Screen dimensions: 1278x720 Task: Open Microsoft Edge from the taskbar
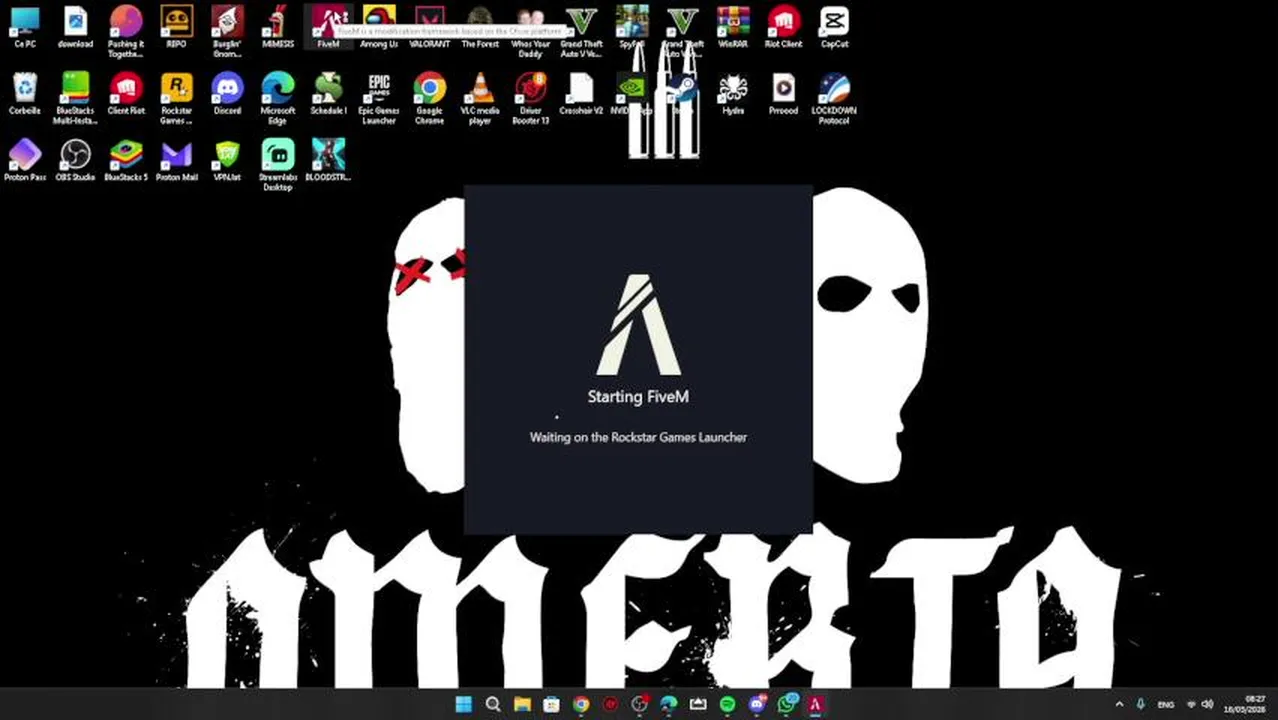coord(669,705)
